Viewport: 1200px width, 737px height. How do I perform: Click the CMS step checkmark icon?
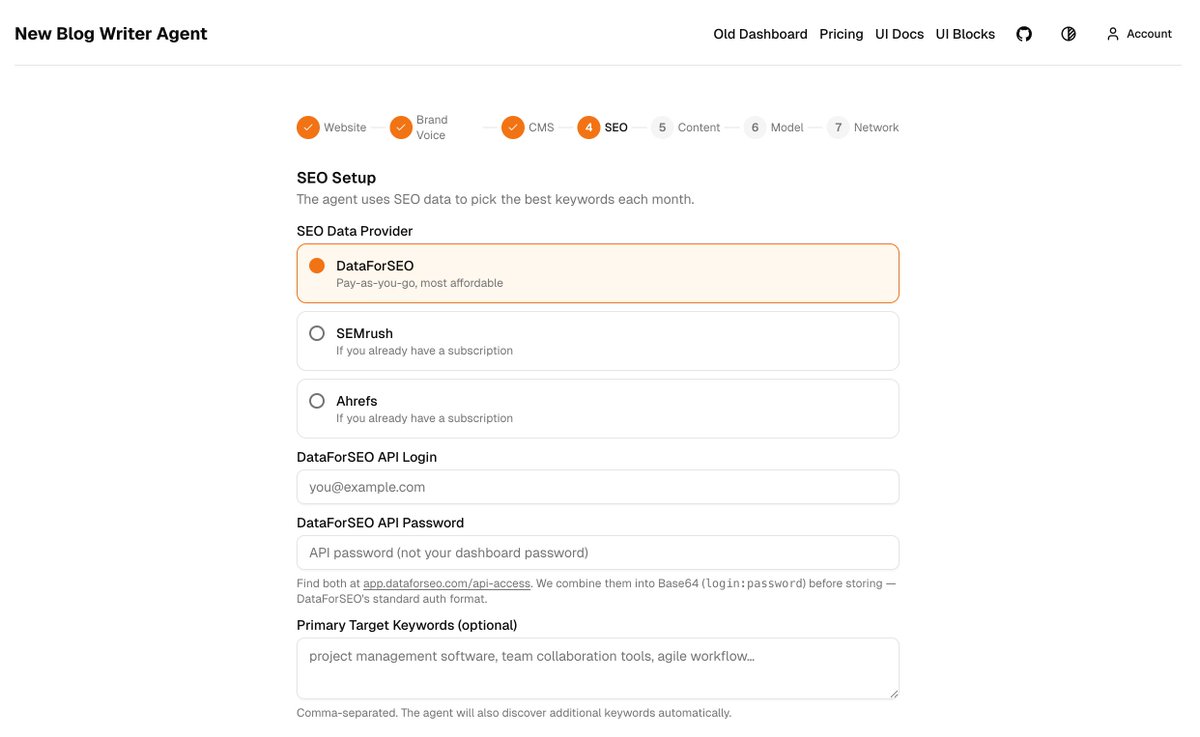[513, 128]
